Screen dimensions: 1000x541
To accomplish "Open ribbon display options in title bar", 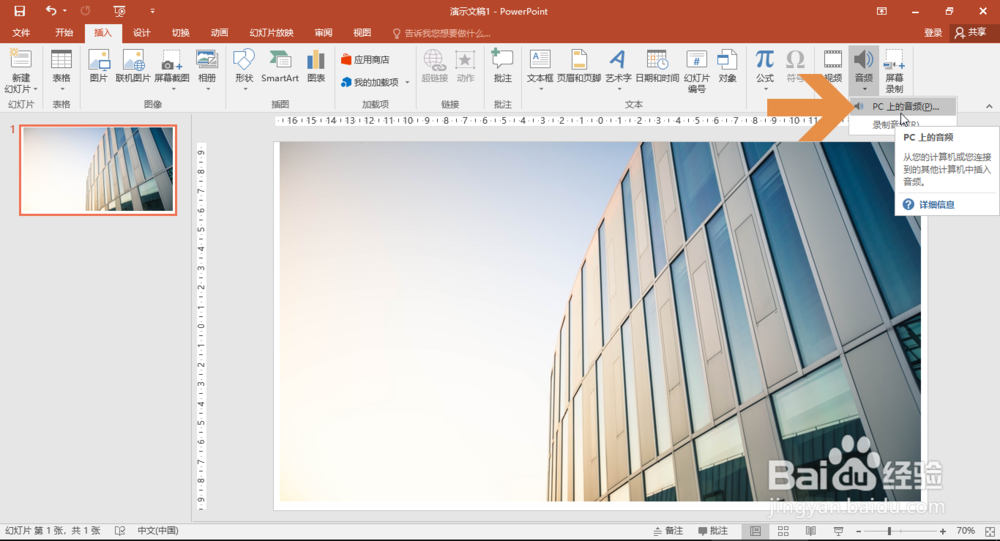I will point(881,11).
